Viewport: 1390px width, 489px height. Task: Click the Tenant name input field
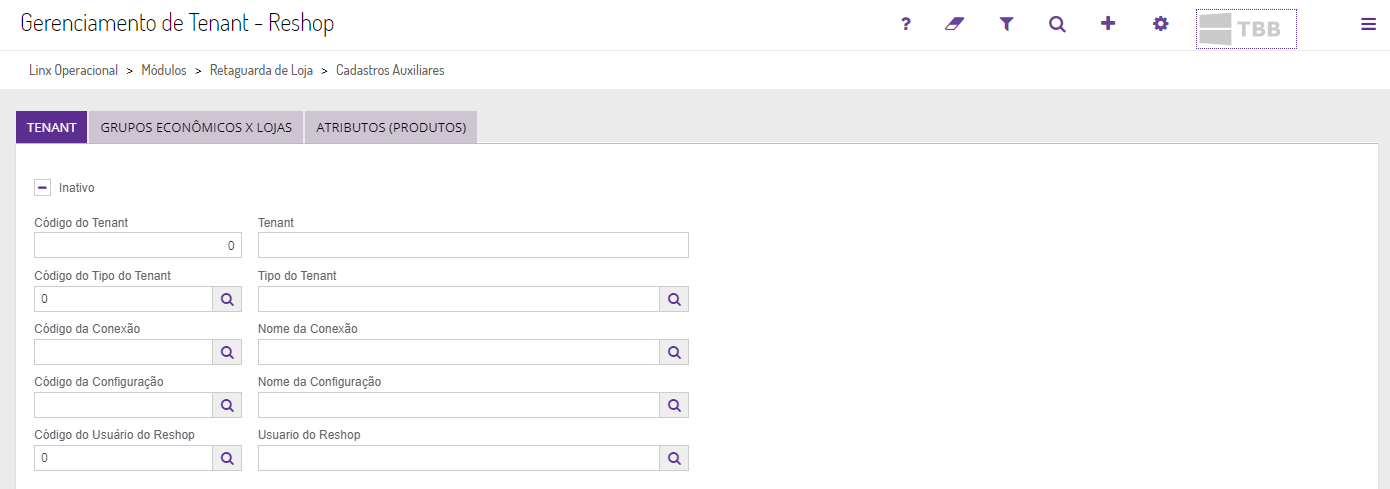473,245
